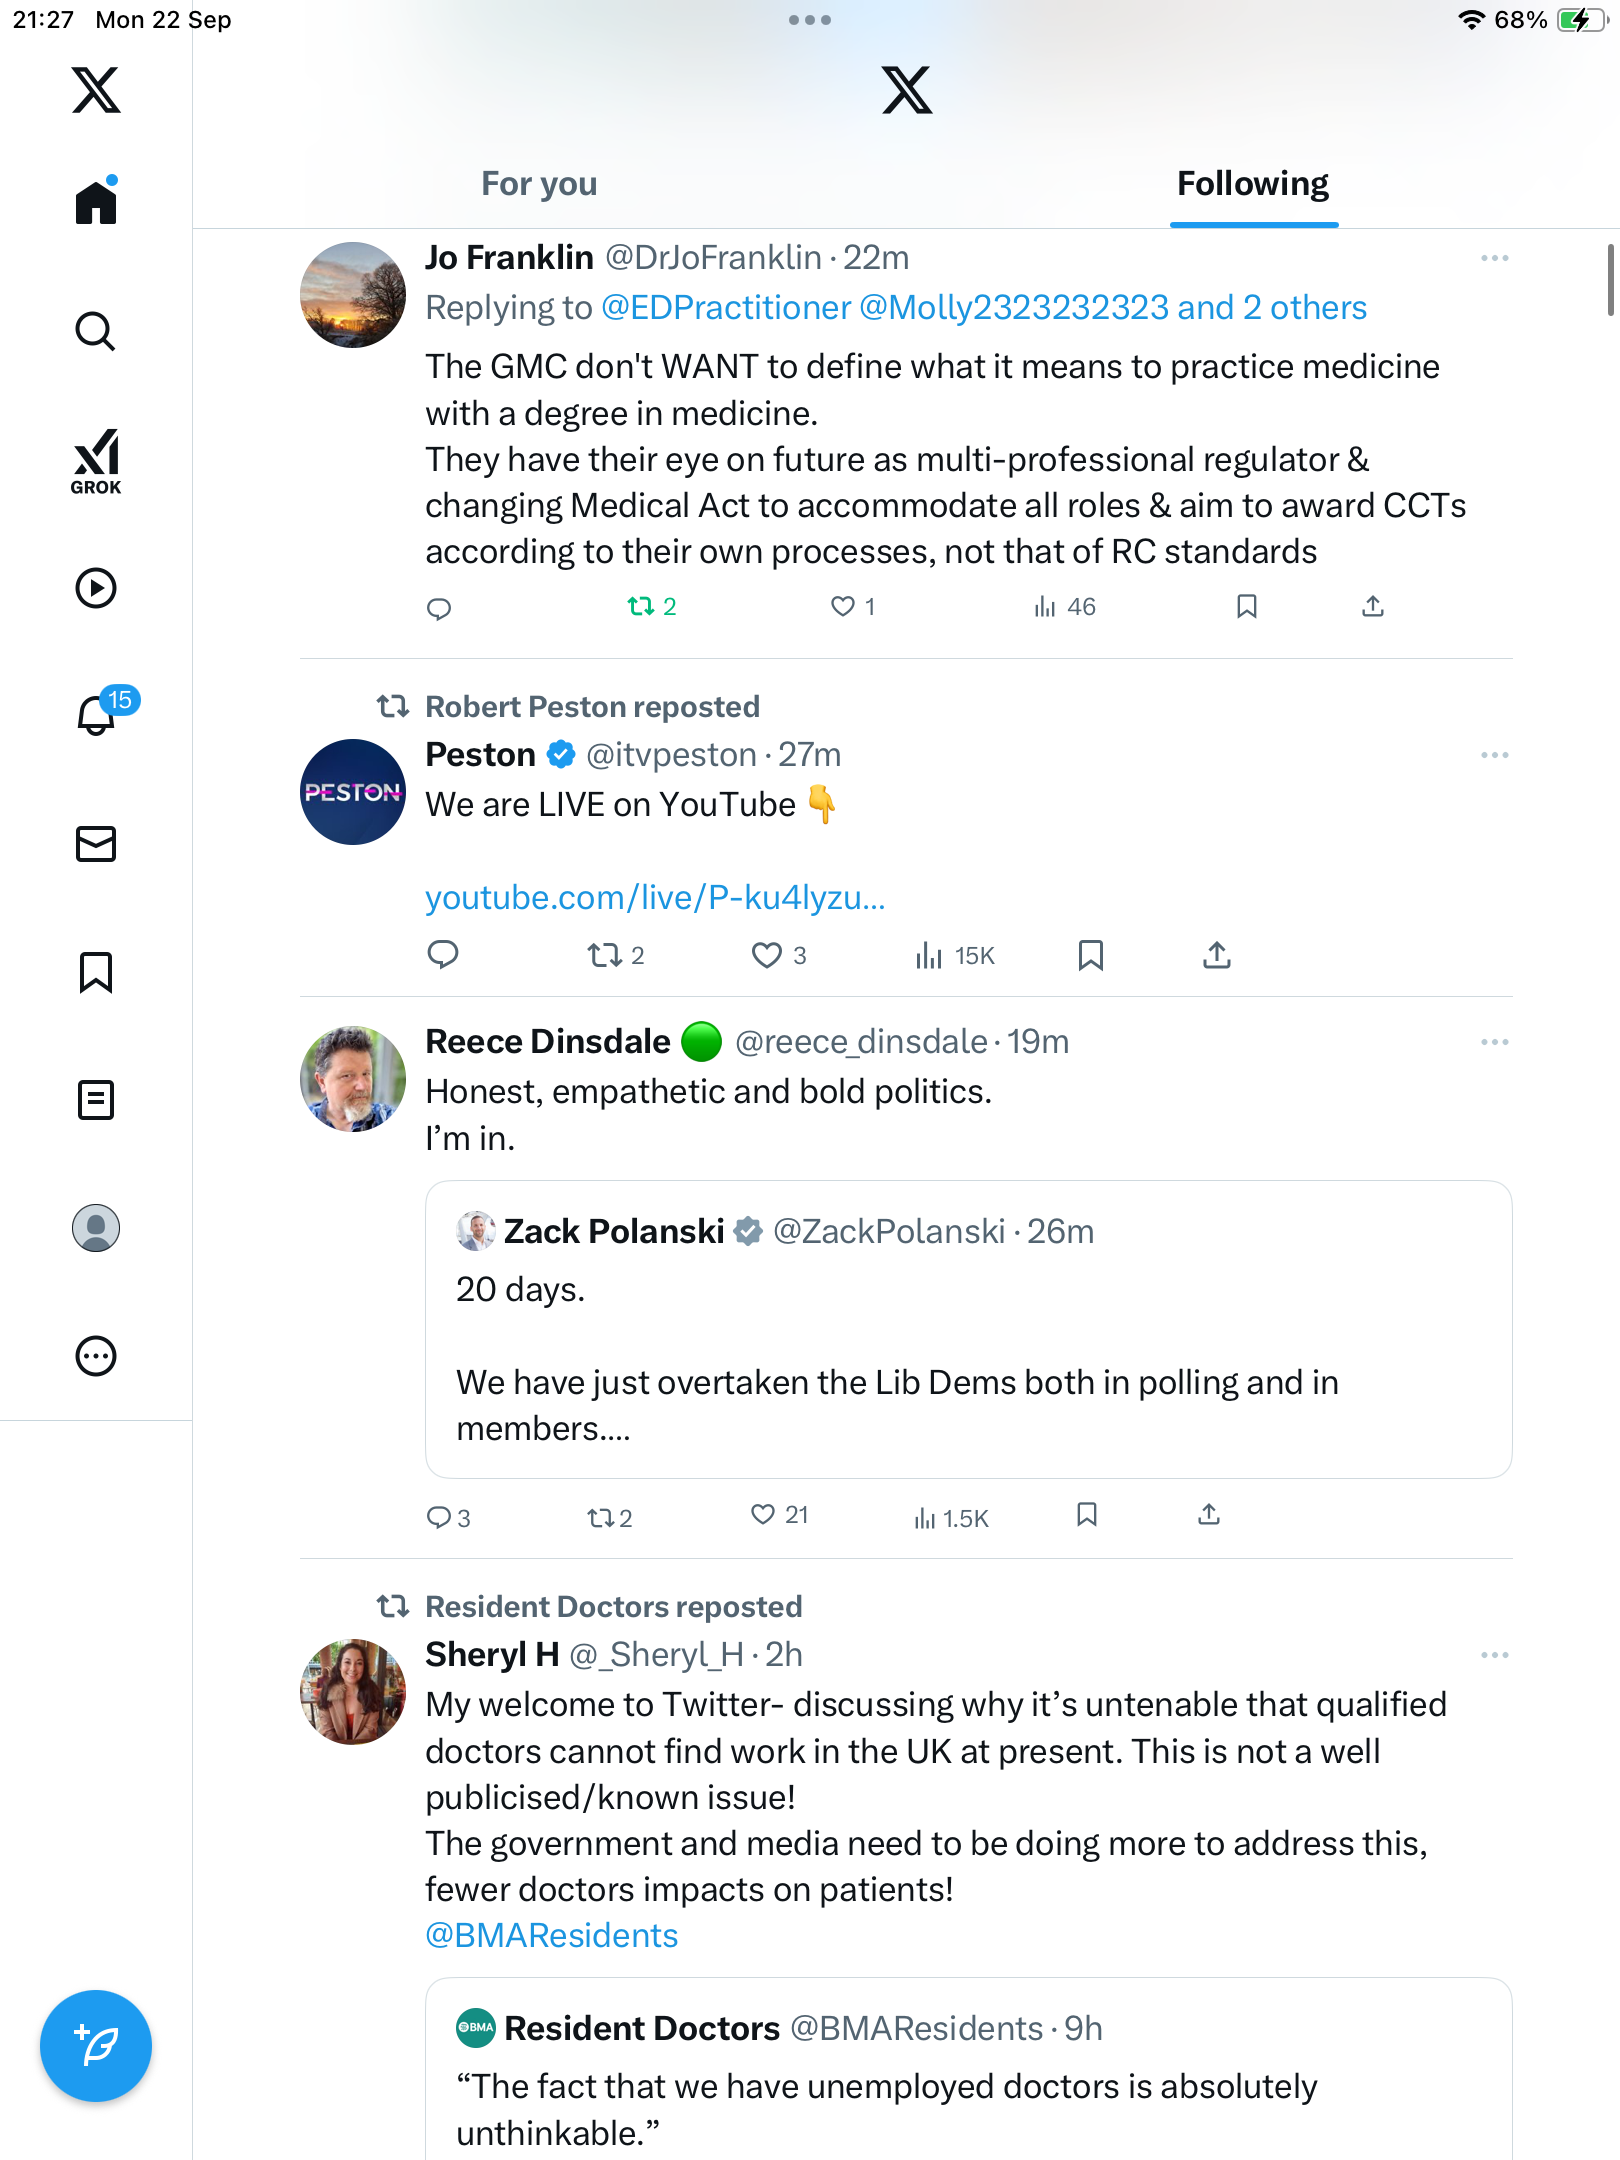The image size is (1620, 2160).
Task: Bookmark the Peston post
Action: pos(1091,955)
